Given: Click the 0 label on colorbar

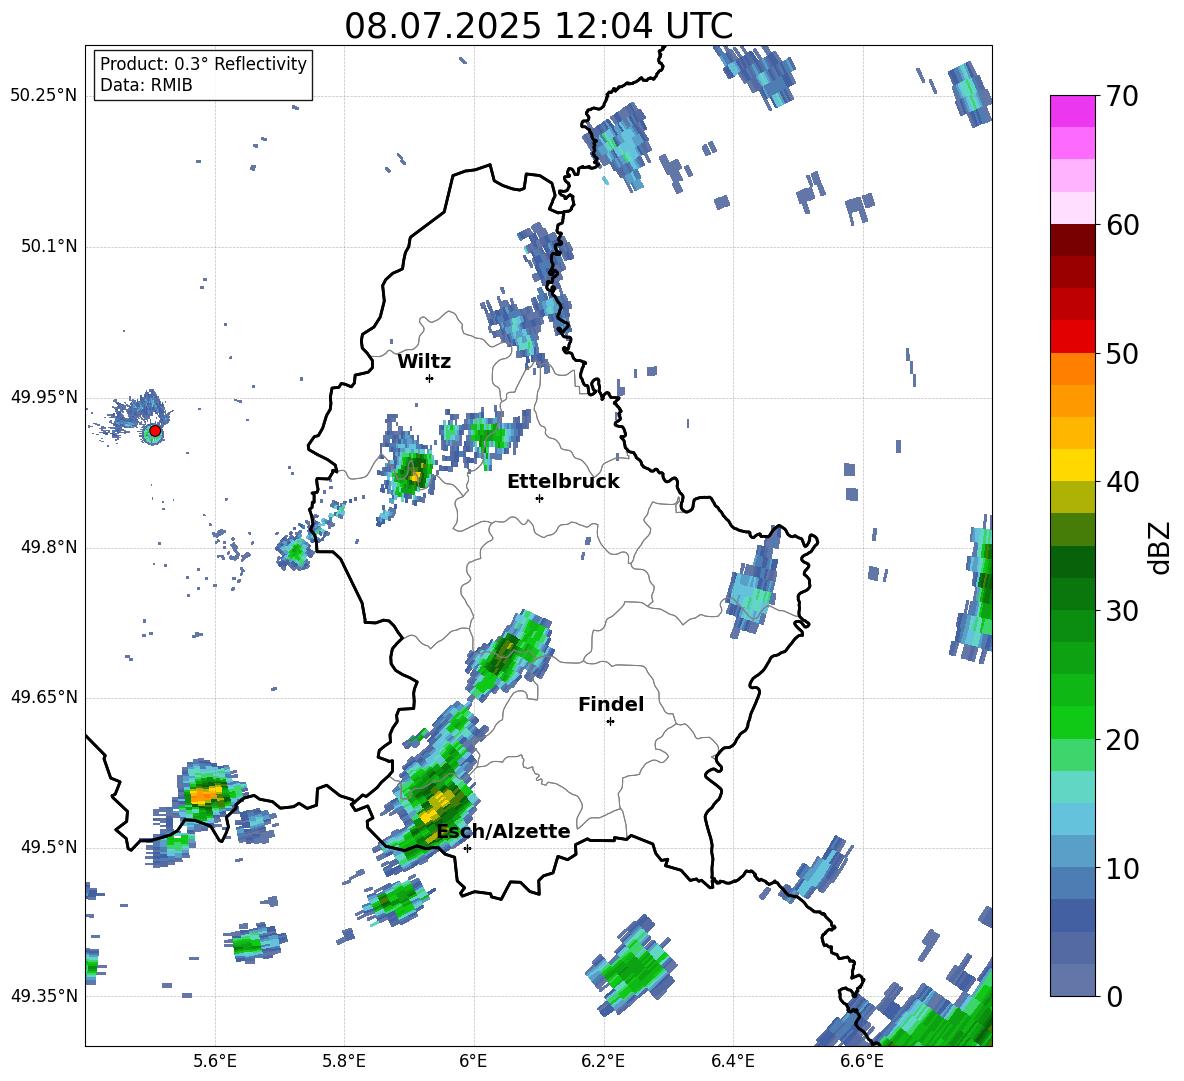Looking at the screenshot, I should 1114,997.
